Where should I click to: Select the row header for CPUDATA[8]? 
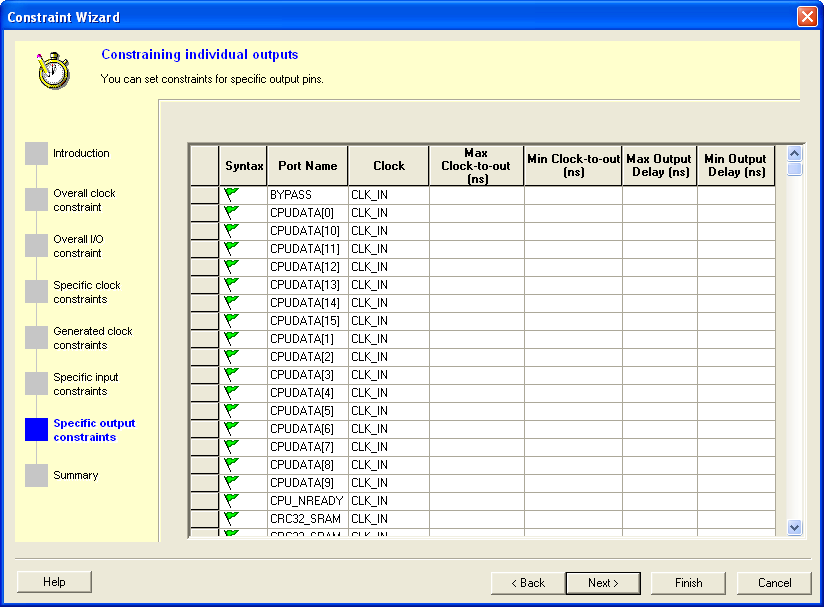[x=204, y=465]
